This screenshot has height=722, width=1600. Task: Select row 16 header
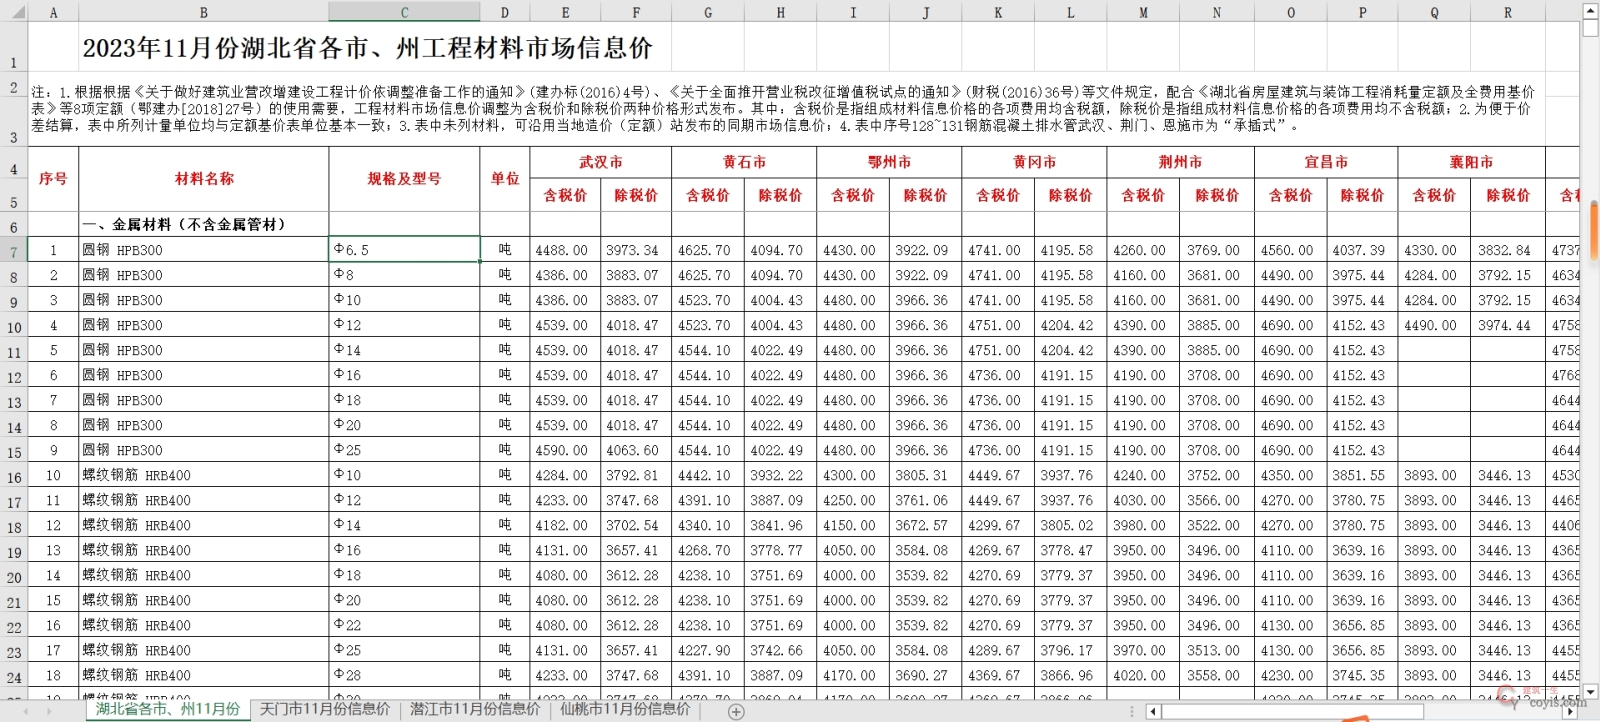coord(14,475)
